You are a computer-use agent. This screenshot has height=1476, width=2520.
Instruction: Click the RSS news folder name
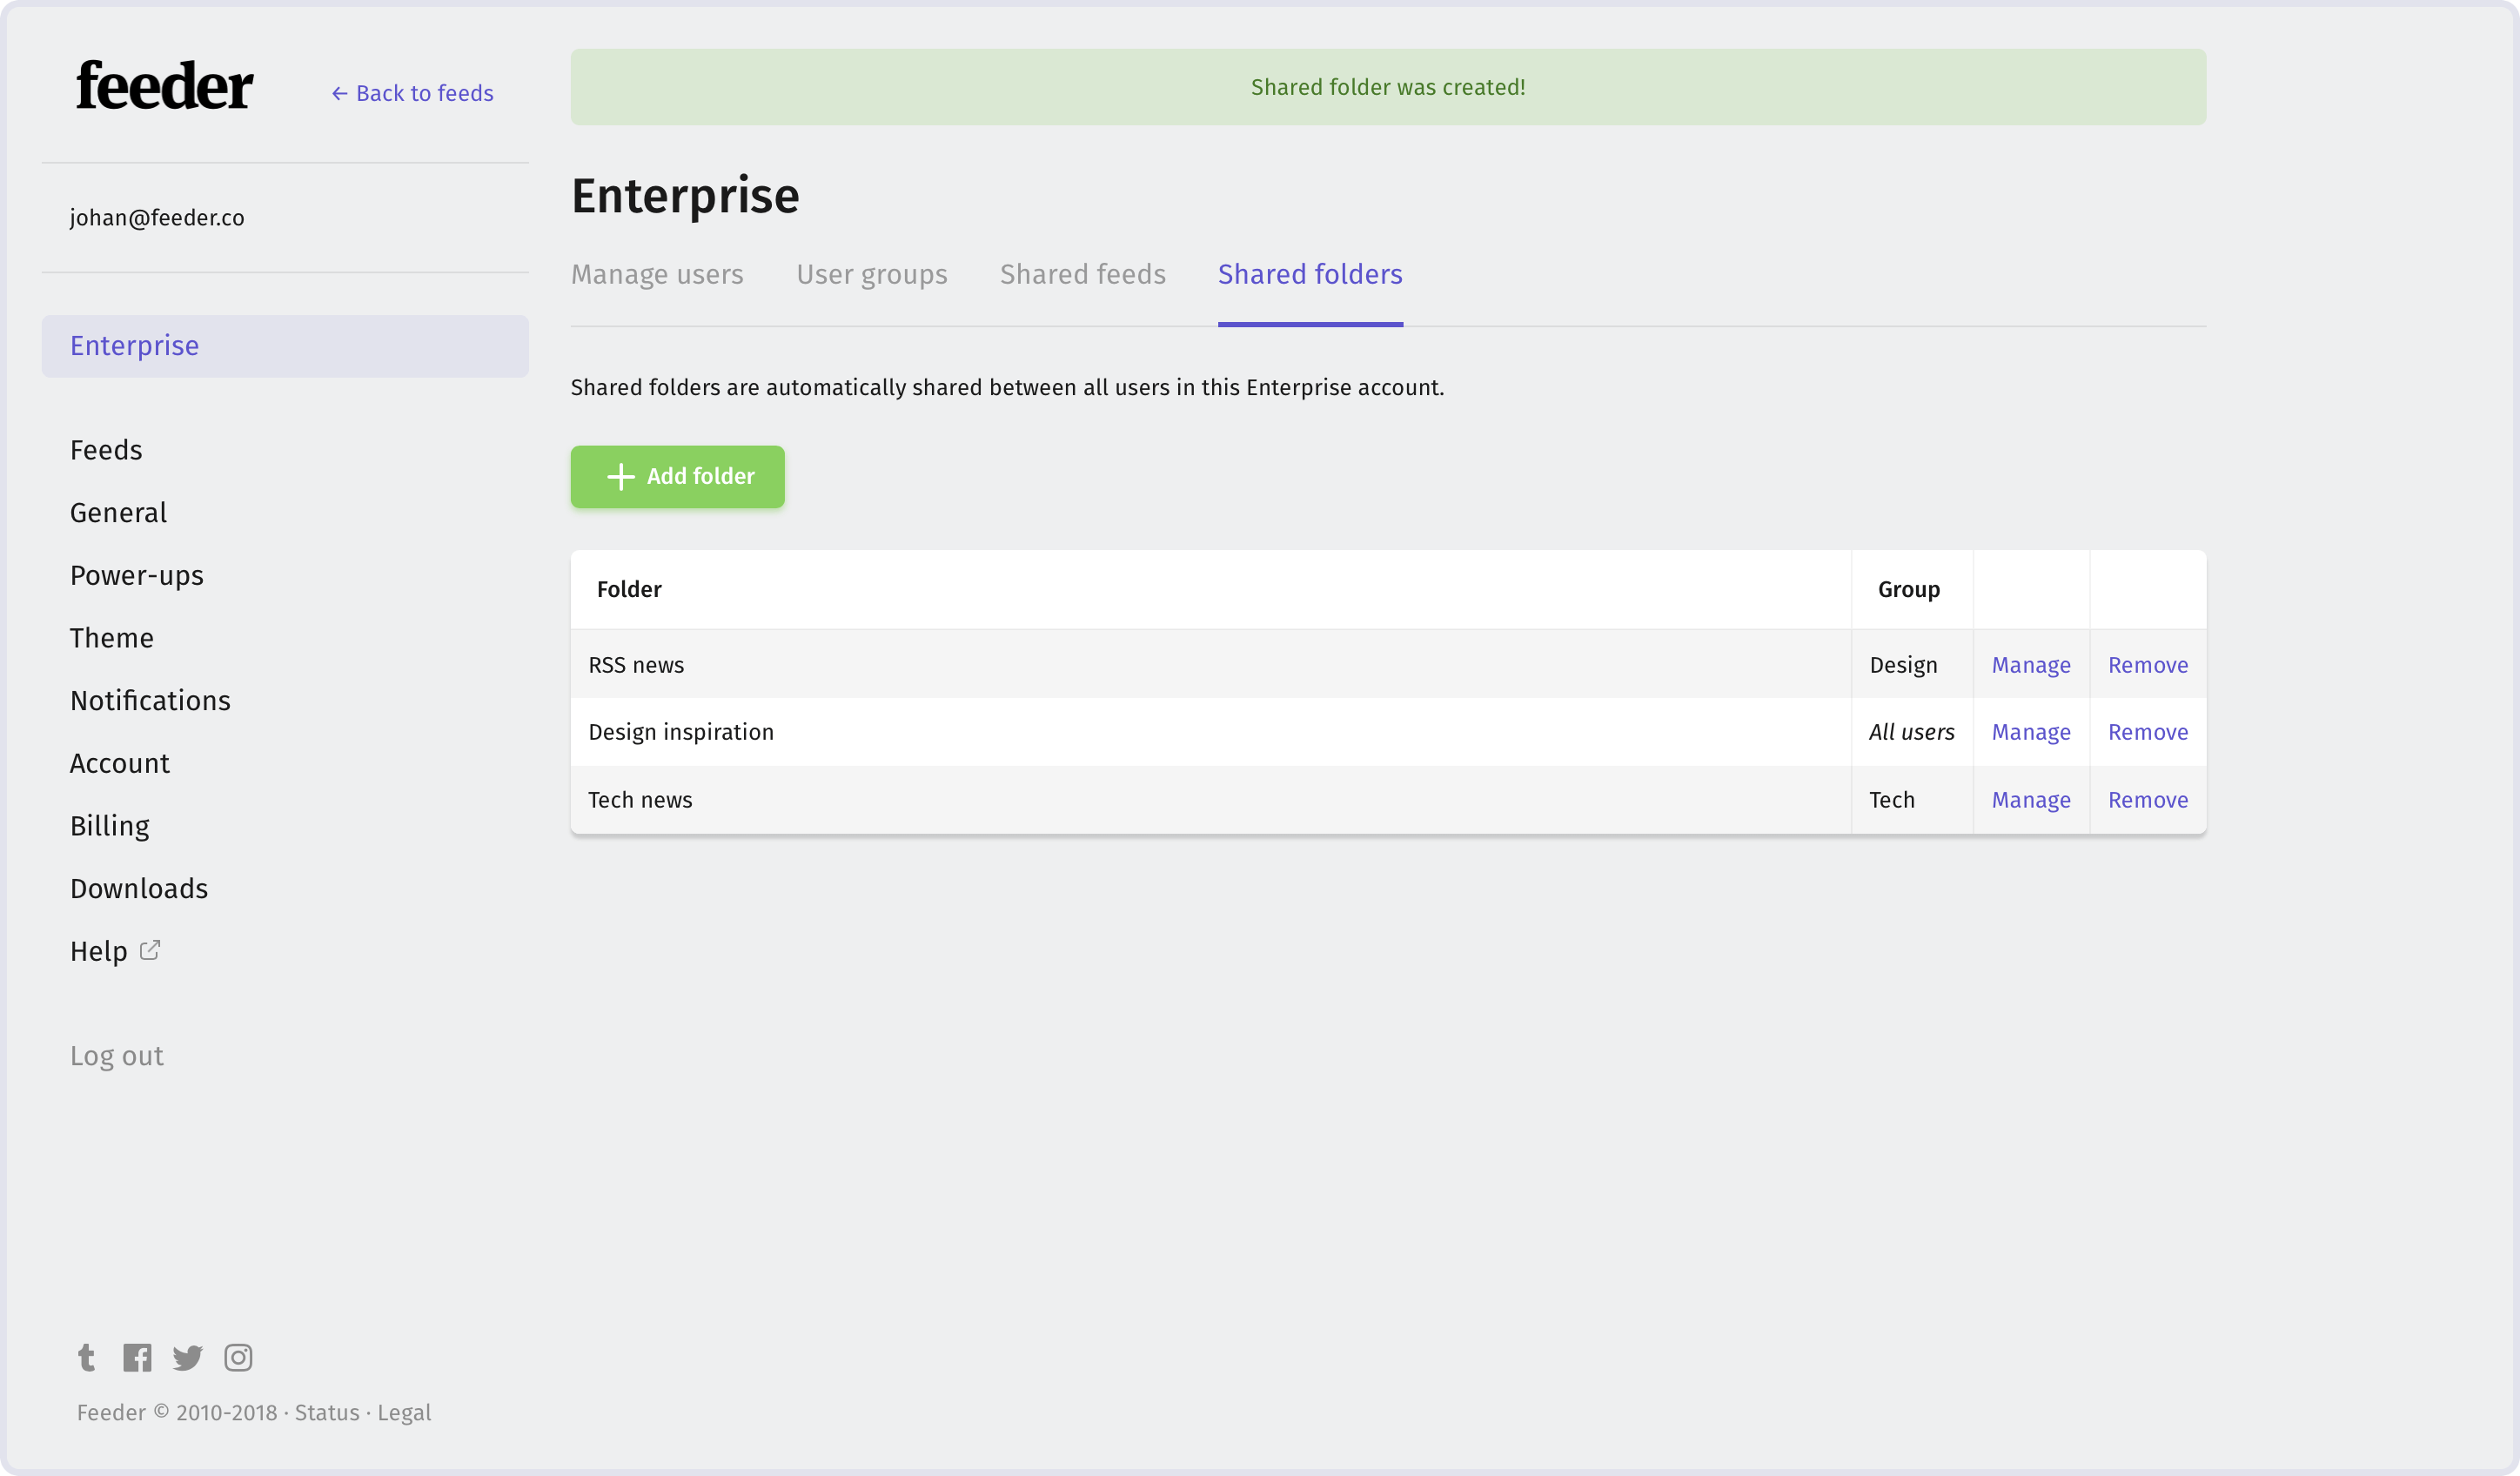pyautogui.click(x=636, y=665)
